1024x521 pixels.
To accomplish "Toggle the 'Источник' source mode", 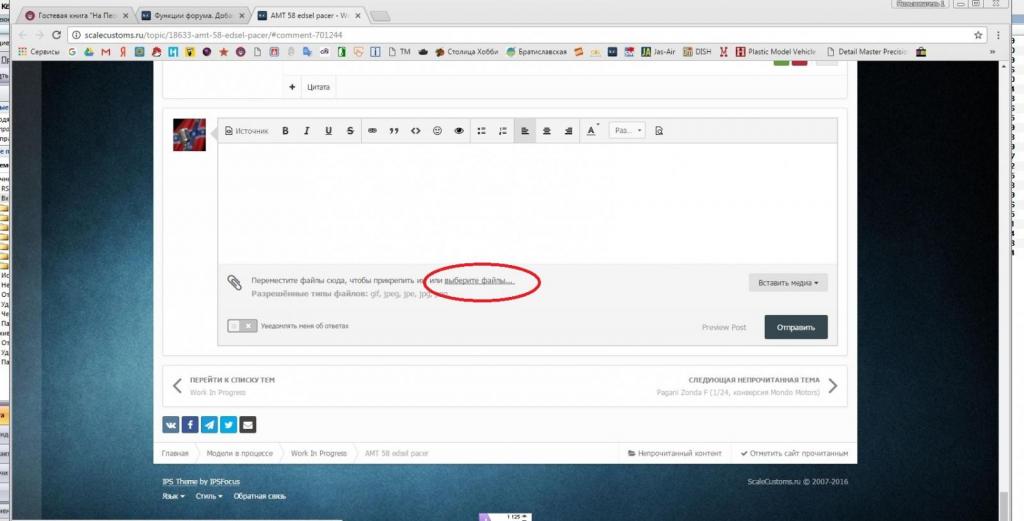I will 246,131.
